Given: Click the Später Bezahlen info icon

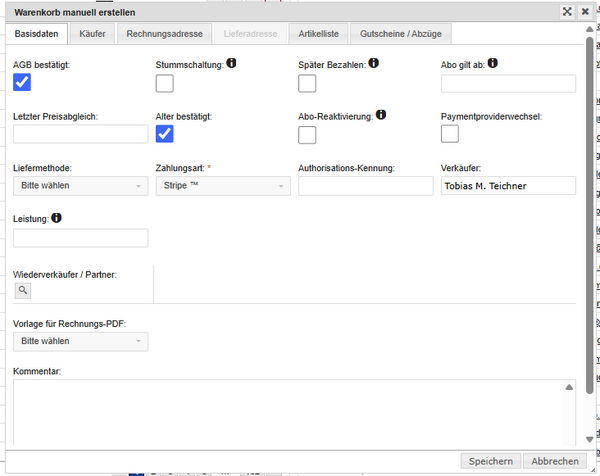Looking at the screenshot, I should click(373, 63).
